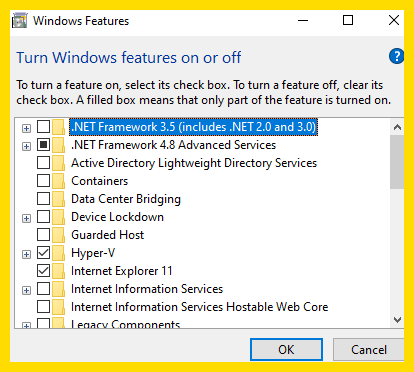Click the vertical scrollbar thumb

pos(397,162)
